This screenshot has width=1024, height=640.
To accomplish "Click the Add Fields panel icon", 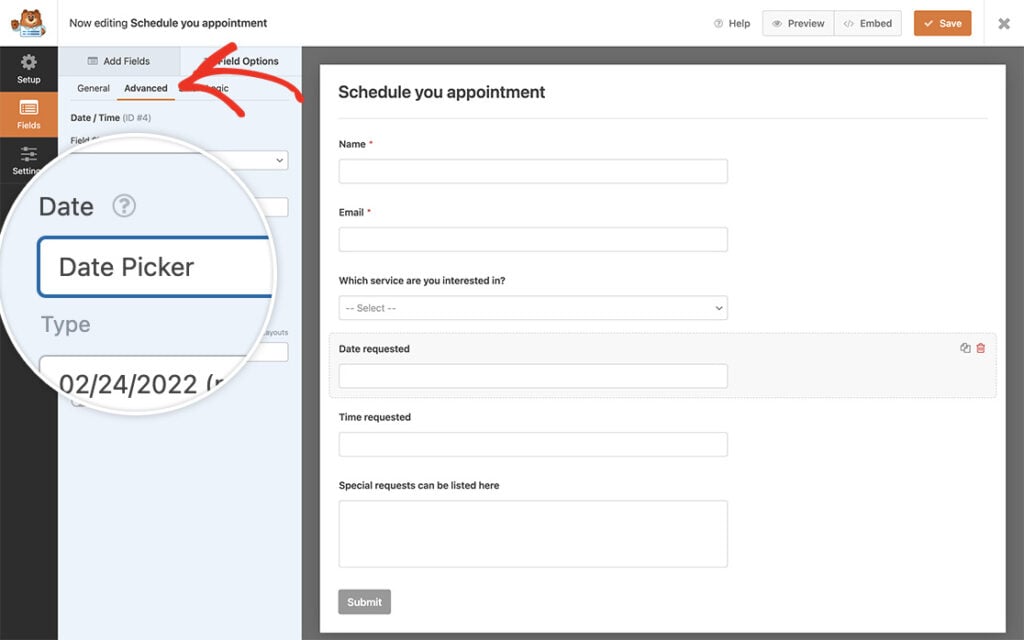I will pos(119,60).
